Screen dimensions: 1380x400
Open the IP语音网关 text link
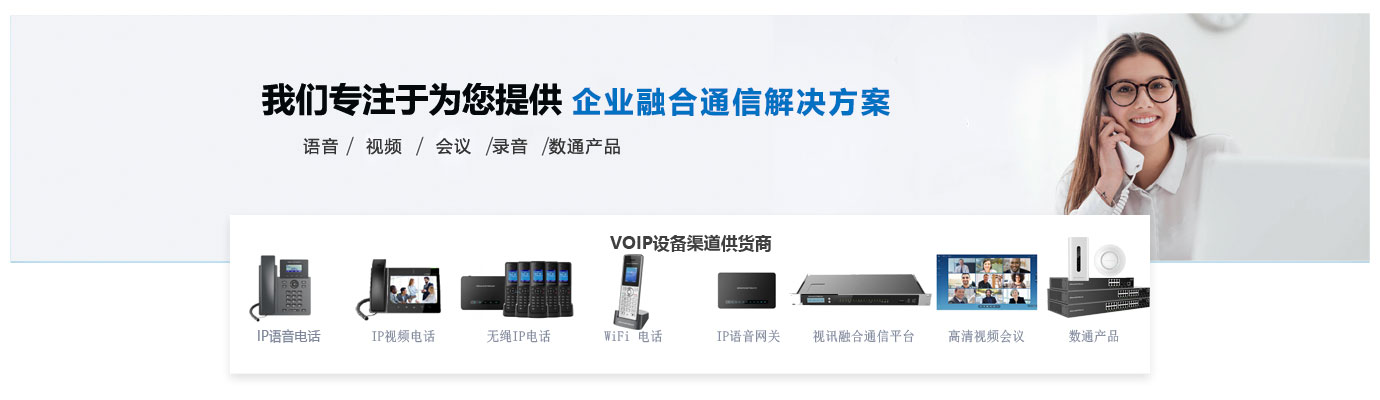pos(748,337)
